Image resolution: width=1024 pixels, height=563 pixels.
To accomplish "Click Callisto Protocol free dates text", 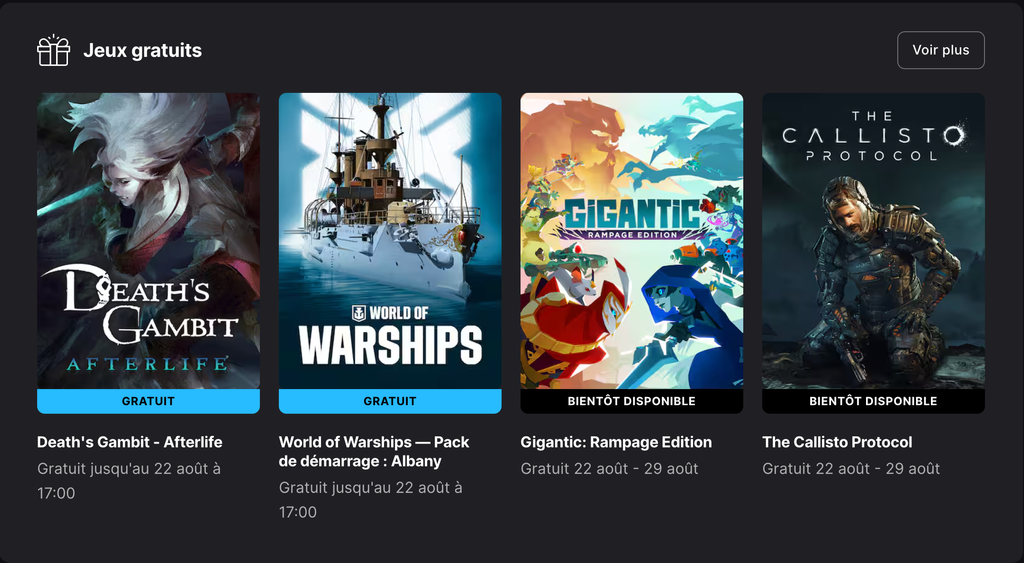I will (x=851, y=469).
